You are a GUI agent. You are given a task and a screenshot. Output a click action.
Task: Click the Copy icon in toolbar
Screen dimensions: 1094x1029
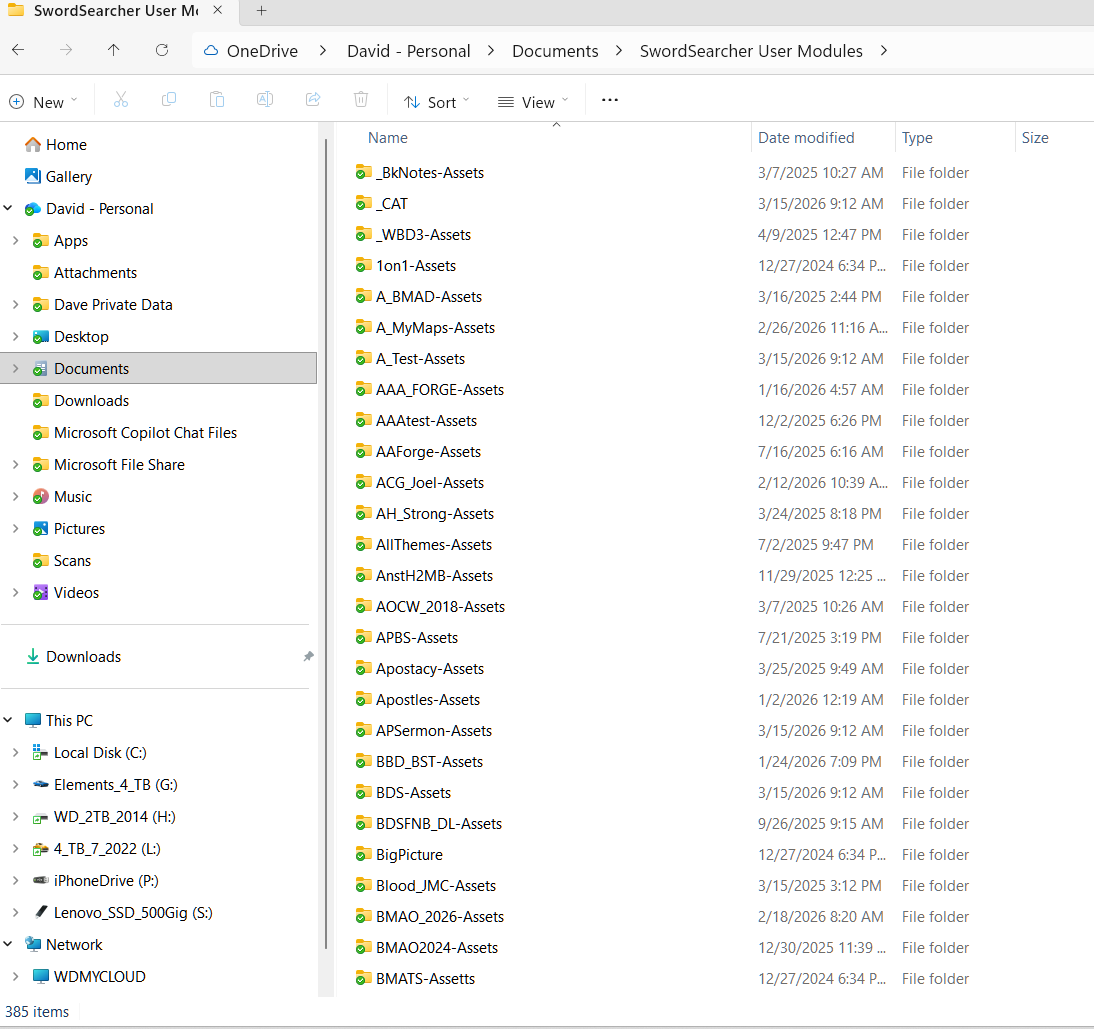pyautogui.click(x=169, y=100)
